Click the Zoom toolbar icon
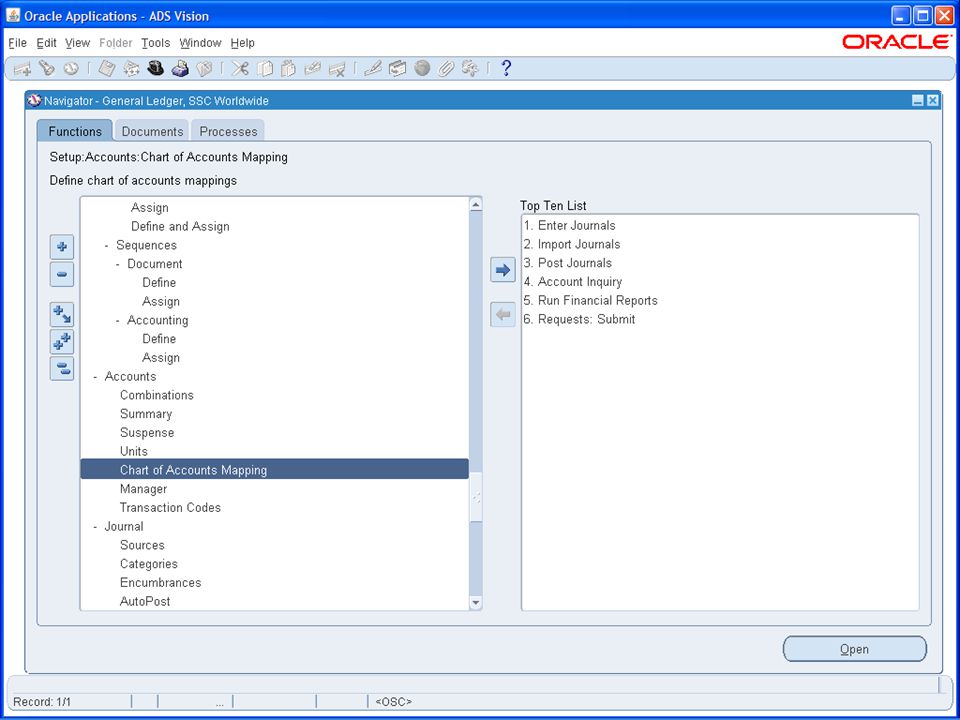The width and height of the screenshot is (960, 720). tap(397, 69)
